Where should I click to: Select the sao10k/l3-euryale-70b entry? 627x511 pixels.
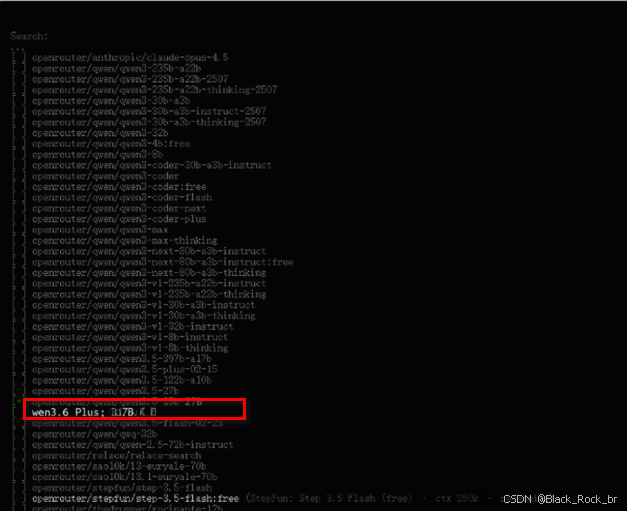coord(119,467)
